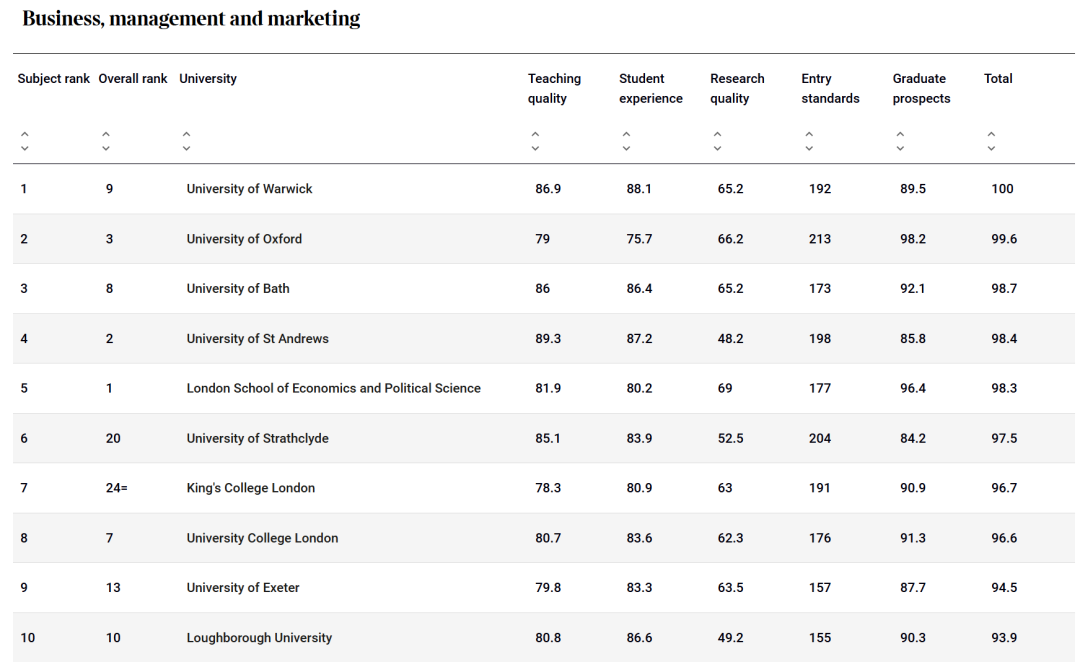This screenshot has width=1080, height=662.
Task: Click Loughborough's student experience value 86.6
Action: [x=639, y=638]
